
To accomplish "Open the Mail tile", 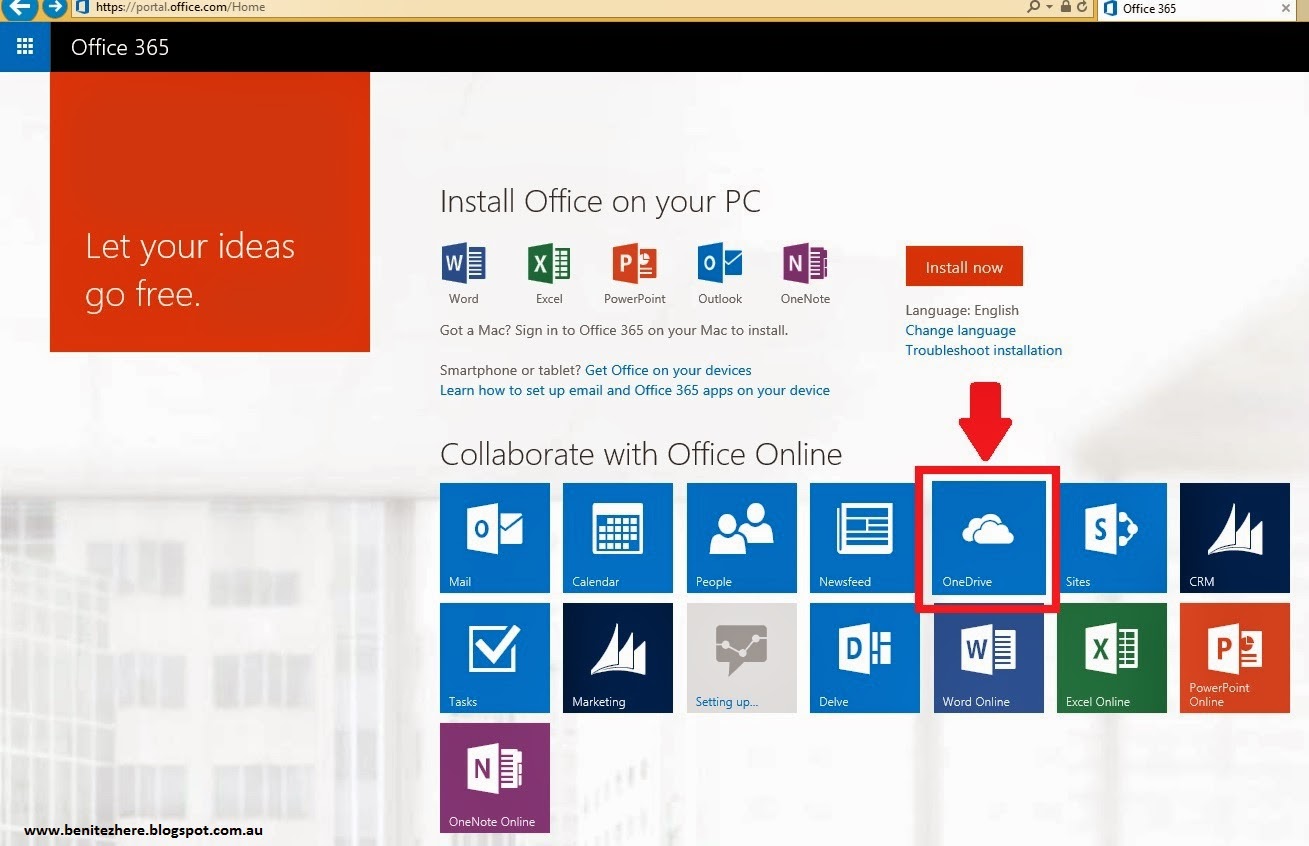I will [x=495, y=538].
